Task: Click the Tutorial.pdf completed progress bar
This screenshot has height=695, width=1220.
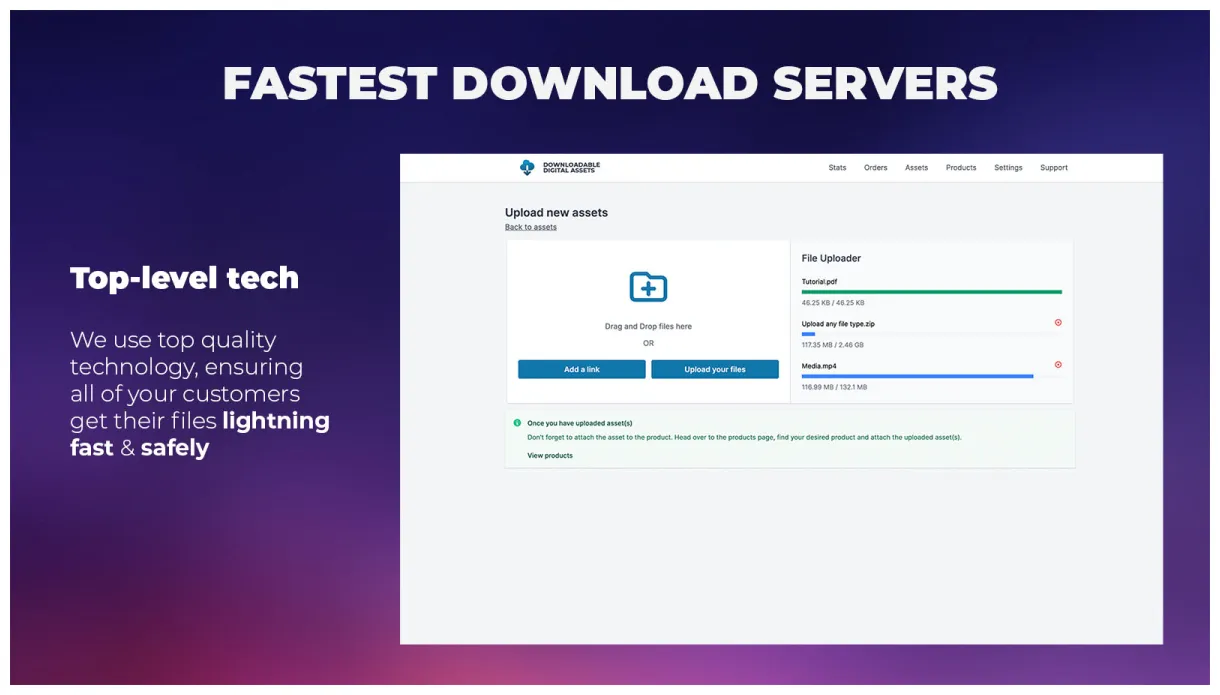Action: click(931, 292)
